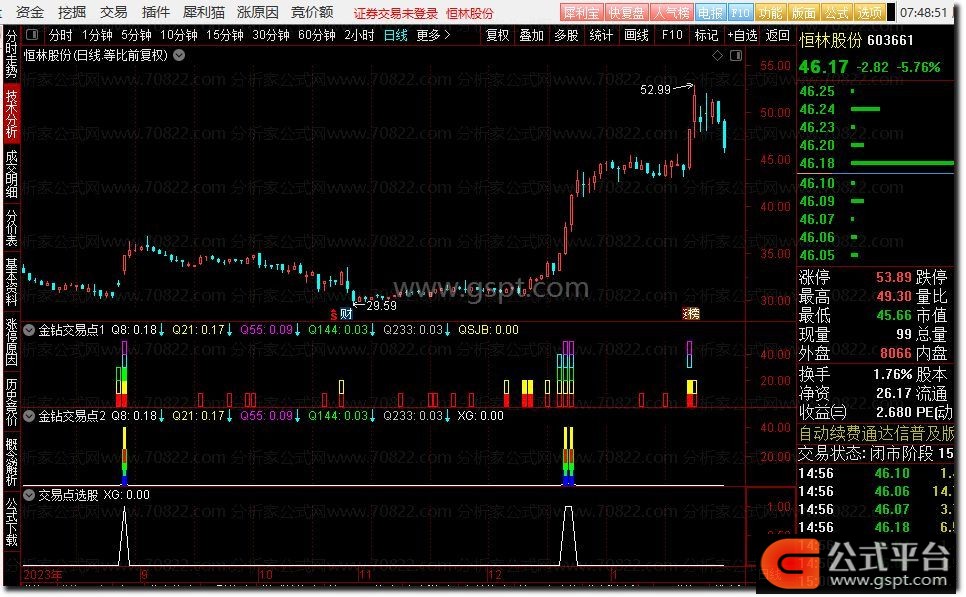
Task: Click the 46.18 order book price row
Action: coord(875,163)
